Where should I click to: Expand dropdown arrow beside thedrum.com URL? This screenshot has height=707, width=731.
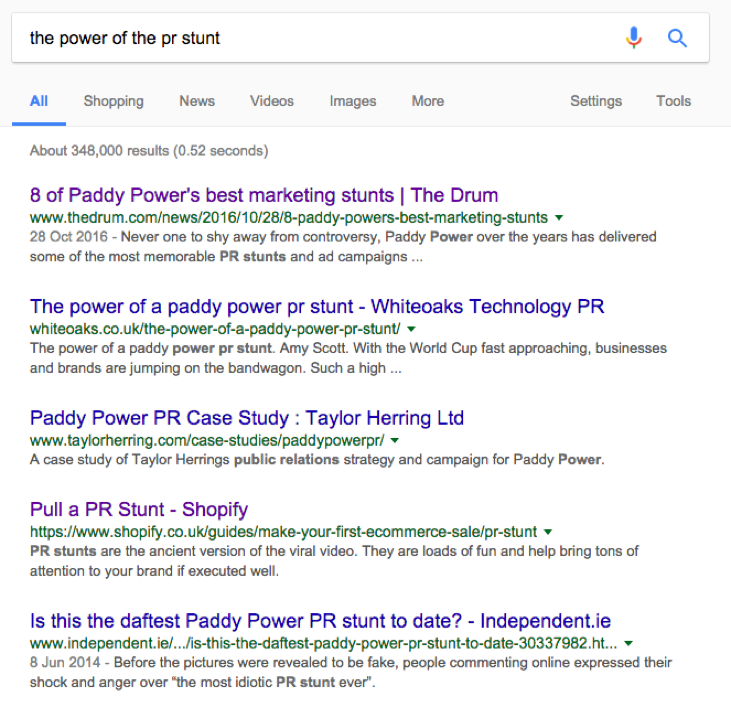(559, 217)
